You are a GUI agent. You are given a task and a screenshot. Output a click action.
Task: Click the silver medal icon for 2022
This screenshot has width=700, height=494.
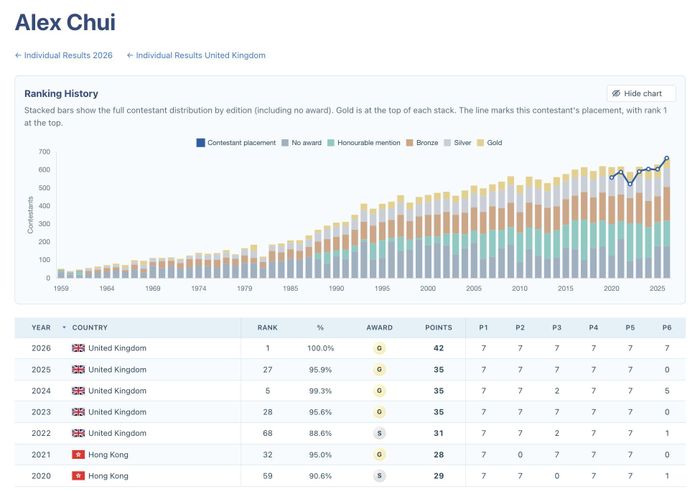pos(379,433)
